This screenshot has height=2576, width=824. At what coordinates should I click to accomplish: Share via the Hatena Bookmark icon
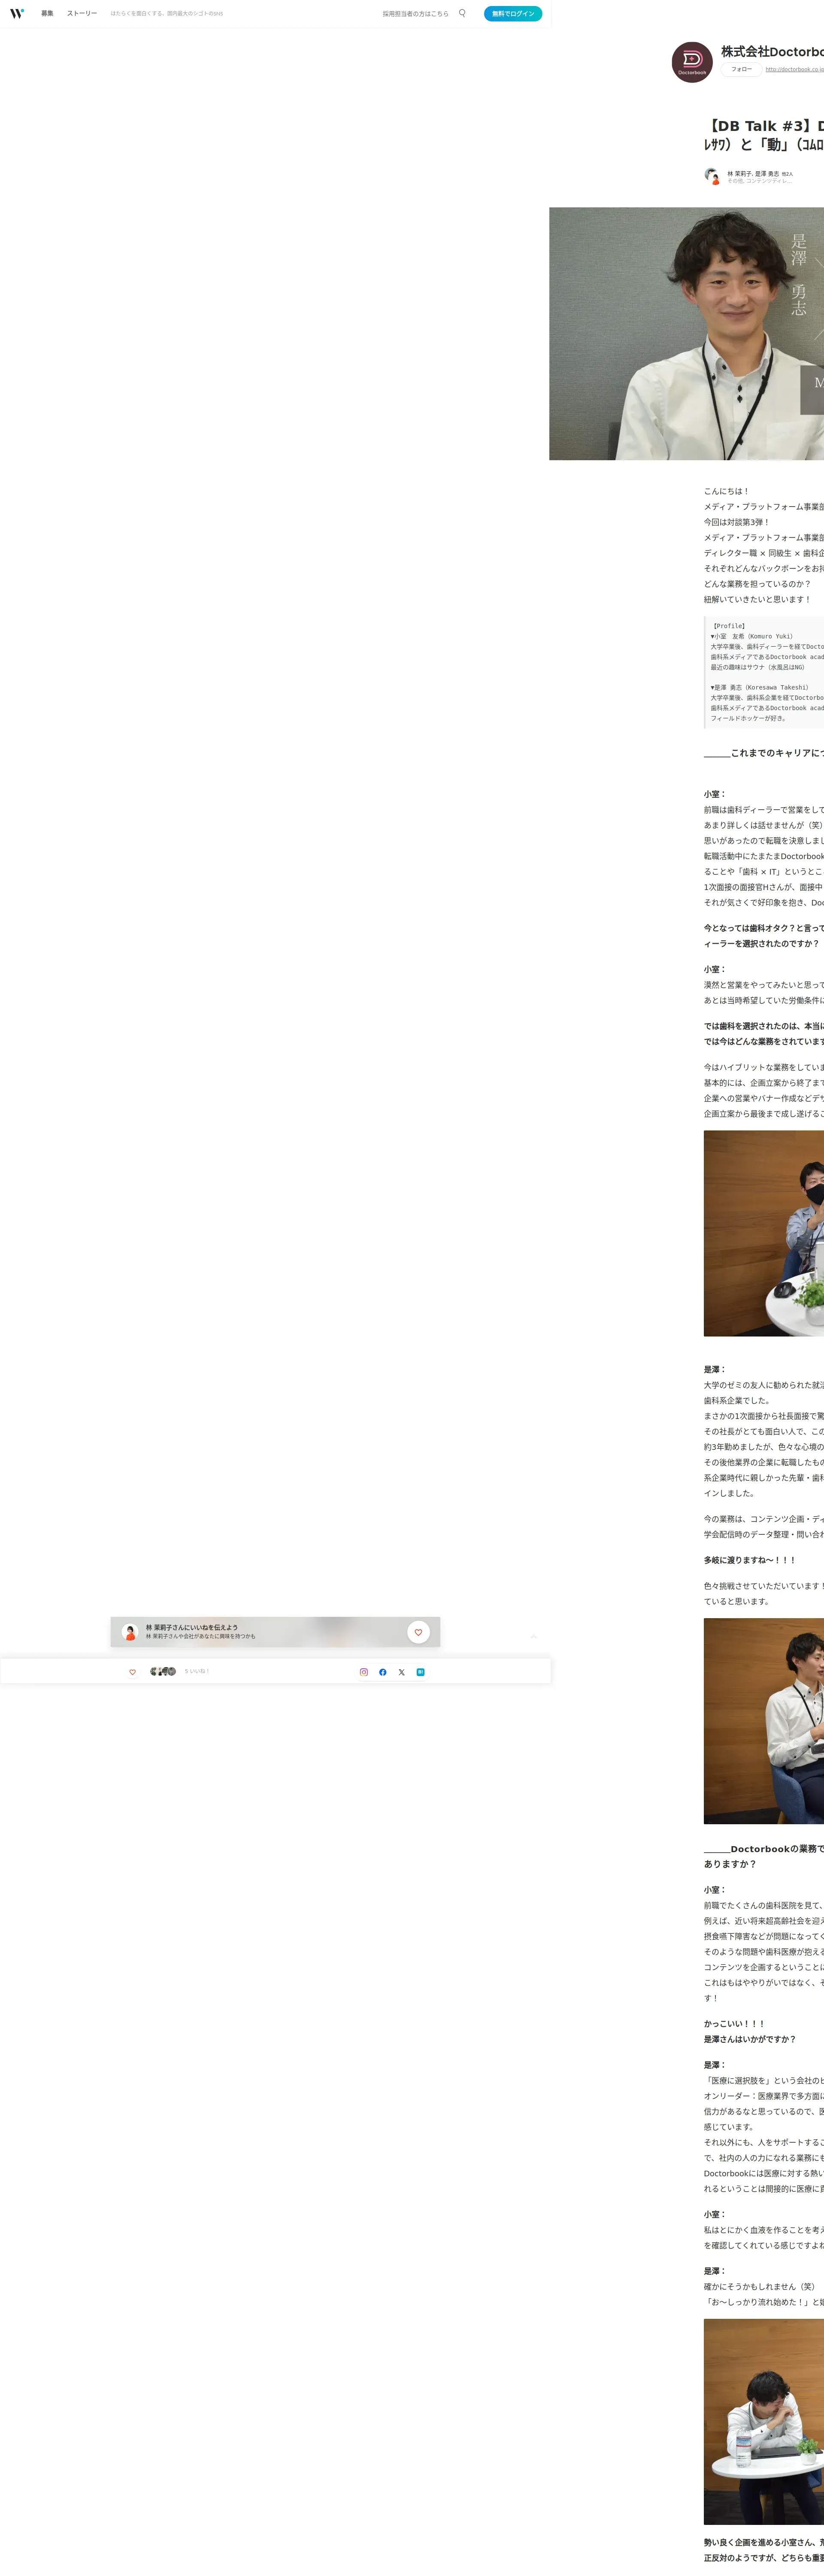[420, 1672]
